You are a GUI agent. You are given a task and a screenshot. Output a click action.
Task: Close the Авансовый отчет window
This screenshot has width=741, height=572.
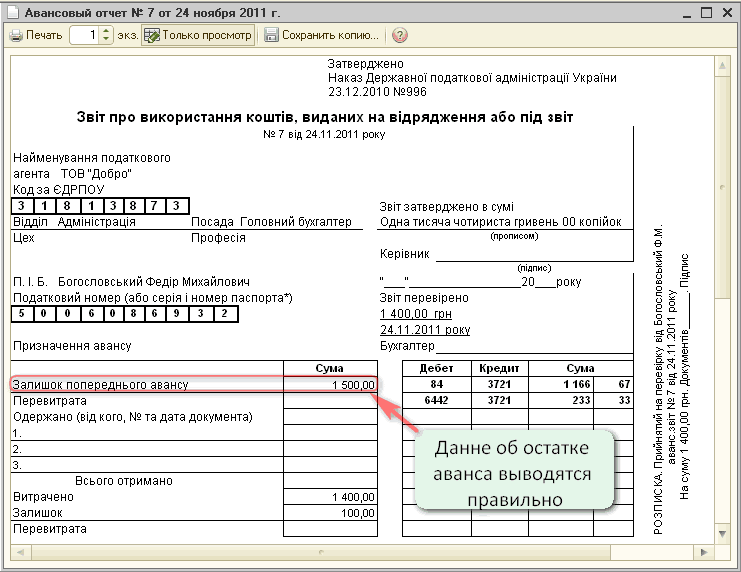coord(726,12)
